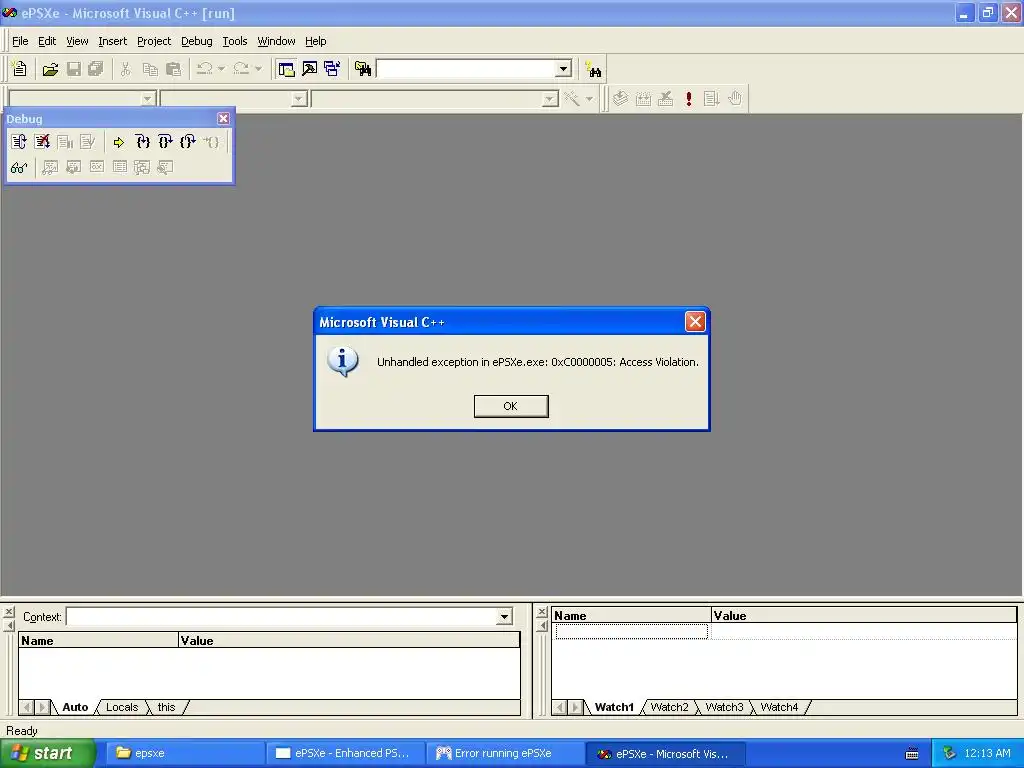Toggle the Disassembly window icon in Debug toolbar

(x=165, y=168)
